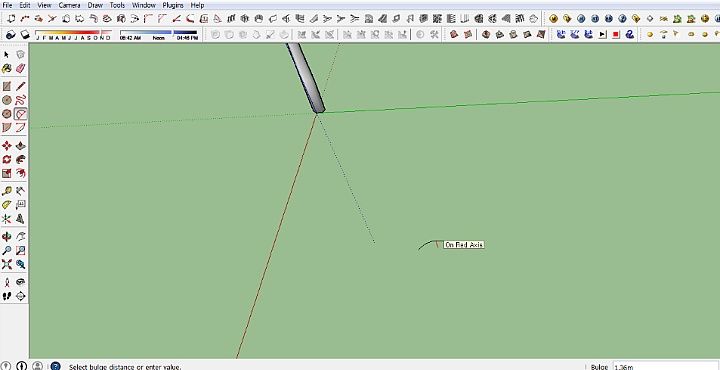Activate the Rotate tool
The width and height of the screenshot is (720, 370).
pyautogui.click(x=6, y=159)
